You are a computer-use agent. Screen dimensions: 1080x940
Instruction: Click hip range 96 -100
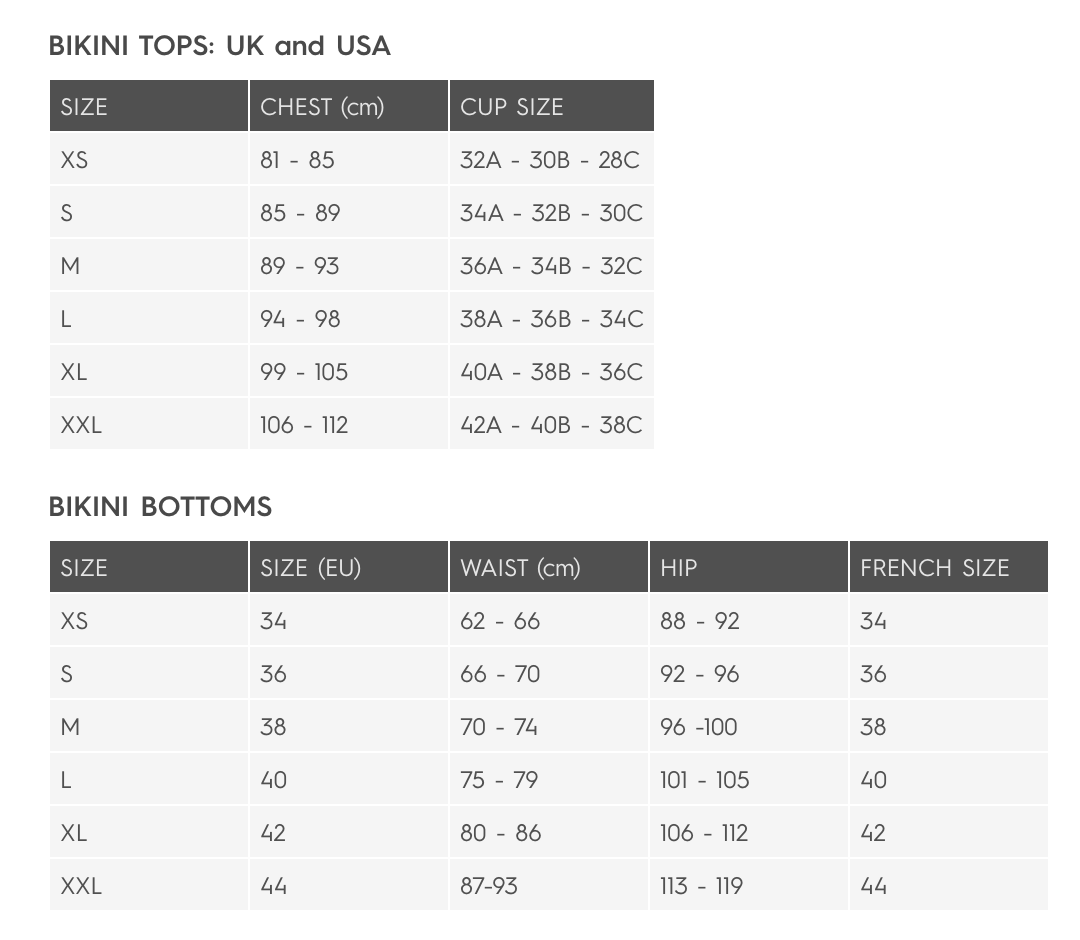pos(699,727)
